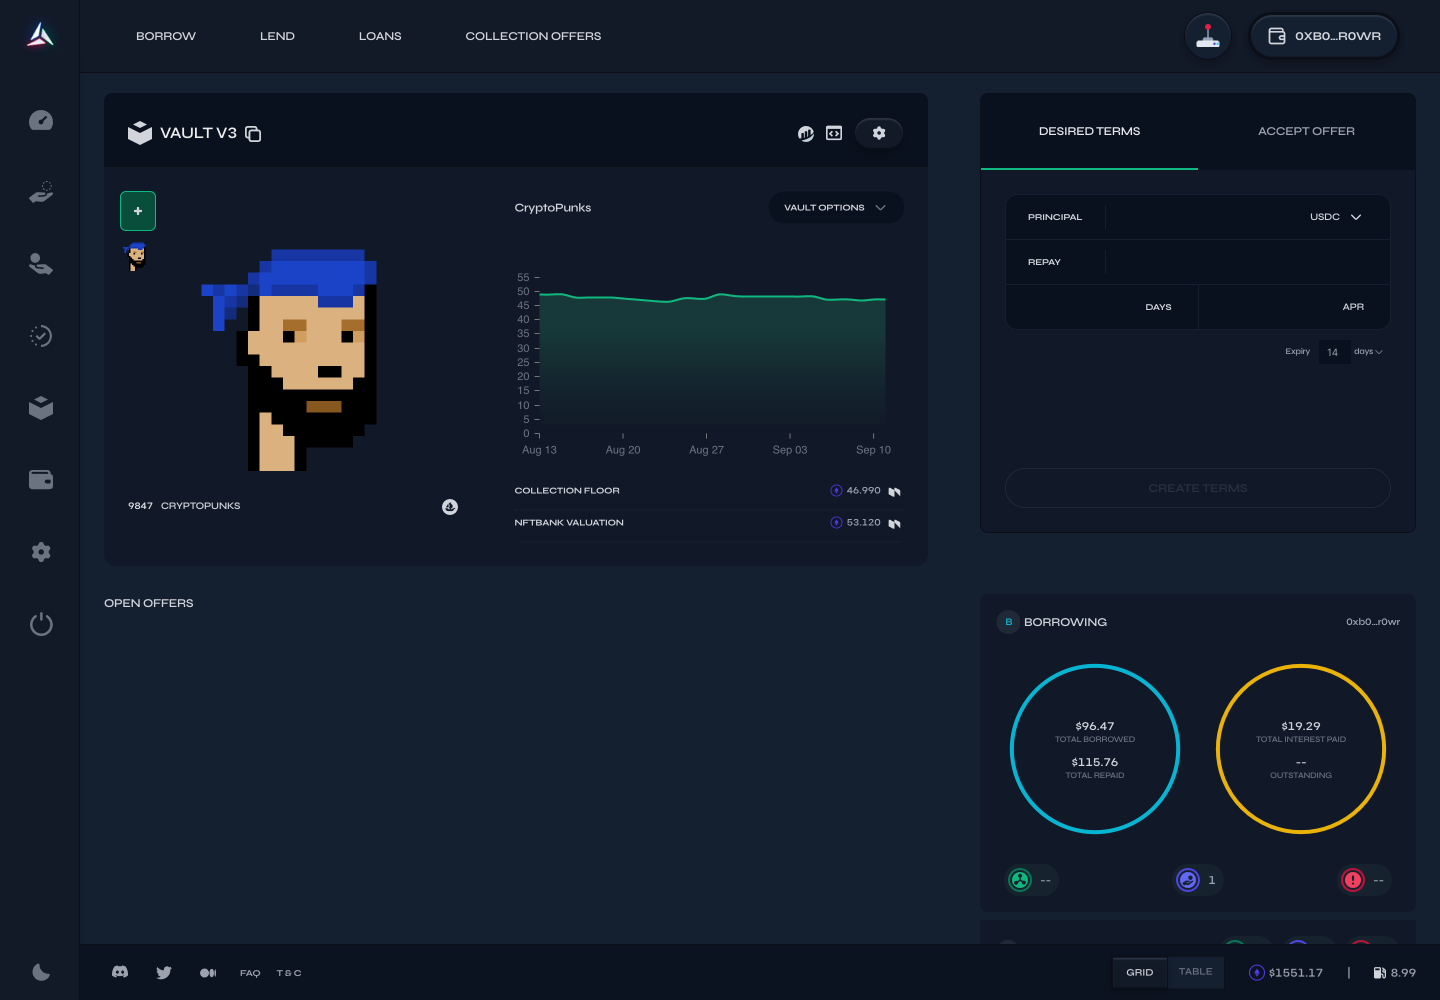Click the app logo at top left

coord(40,35)
